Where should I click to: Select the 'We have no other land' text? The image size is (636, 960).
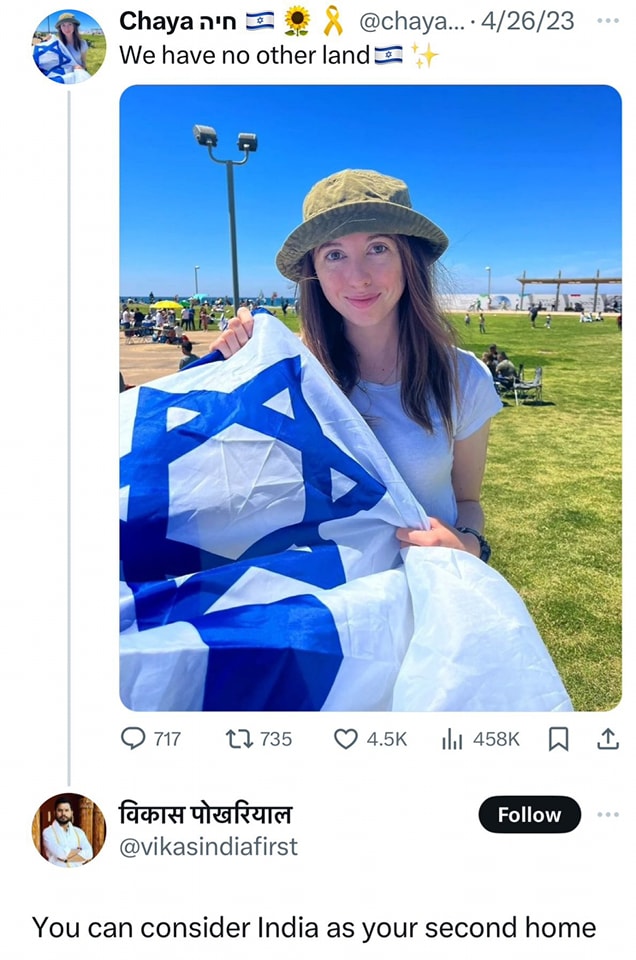pos(244,56)
